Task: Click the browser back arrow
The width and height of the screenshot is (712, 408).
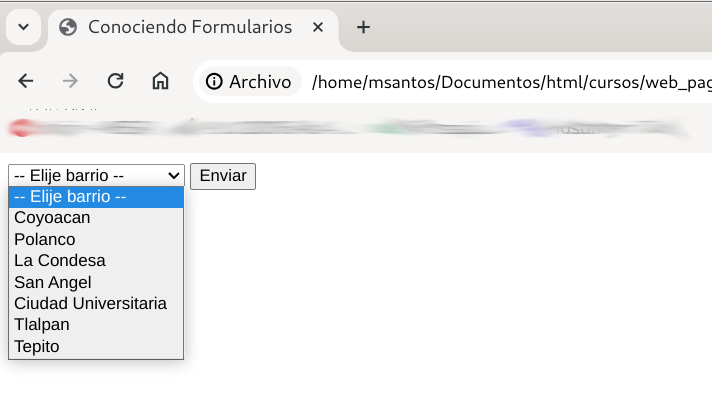Action: [26, 81]
